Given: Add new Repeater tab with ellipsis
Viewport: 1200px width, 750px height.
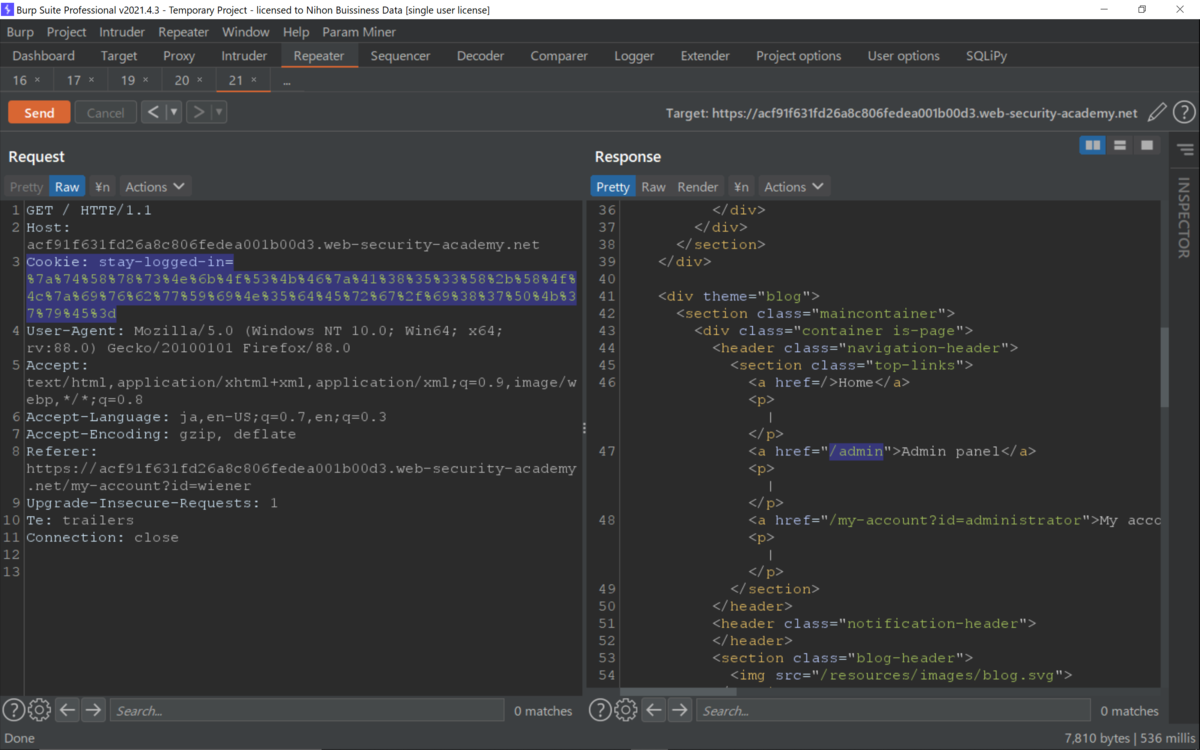Looking at the screenshot, I should click(x=286, y=80).
